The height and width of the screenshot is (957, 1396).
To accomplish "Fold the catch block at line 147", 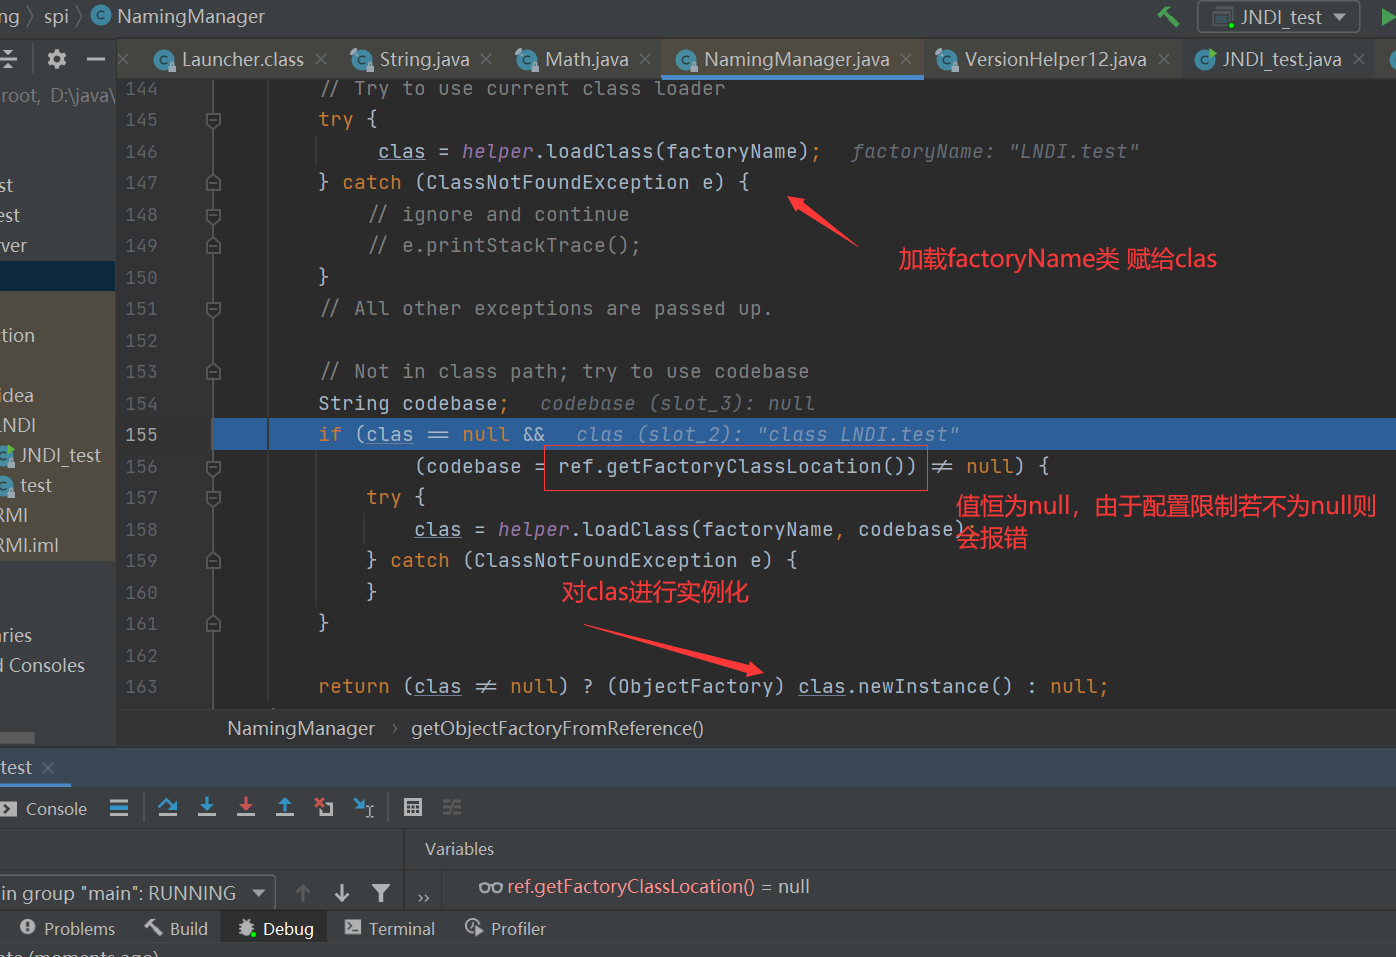I will point(213,183).
